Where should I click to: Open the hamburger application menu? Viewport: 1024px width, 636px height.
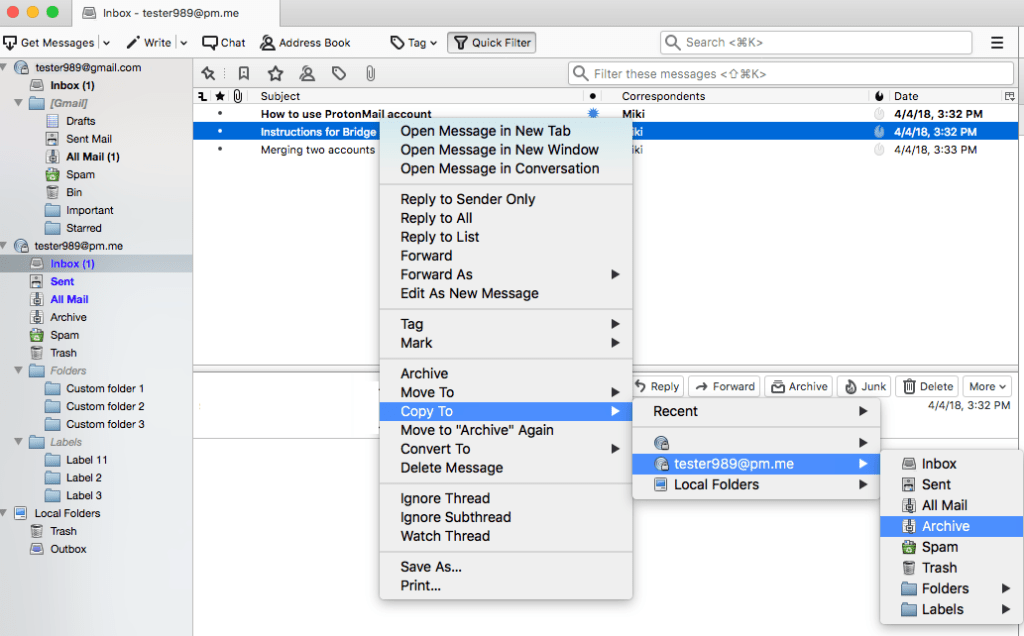(997, 43)
